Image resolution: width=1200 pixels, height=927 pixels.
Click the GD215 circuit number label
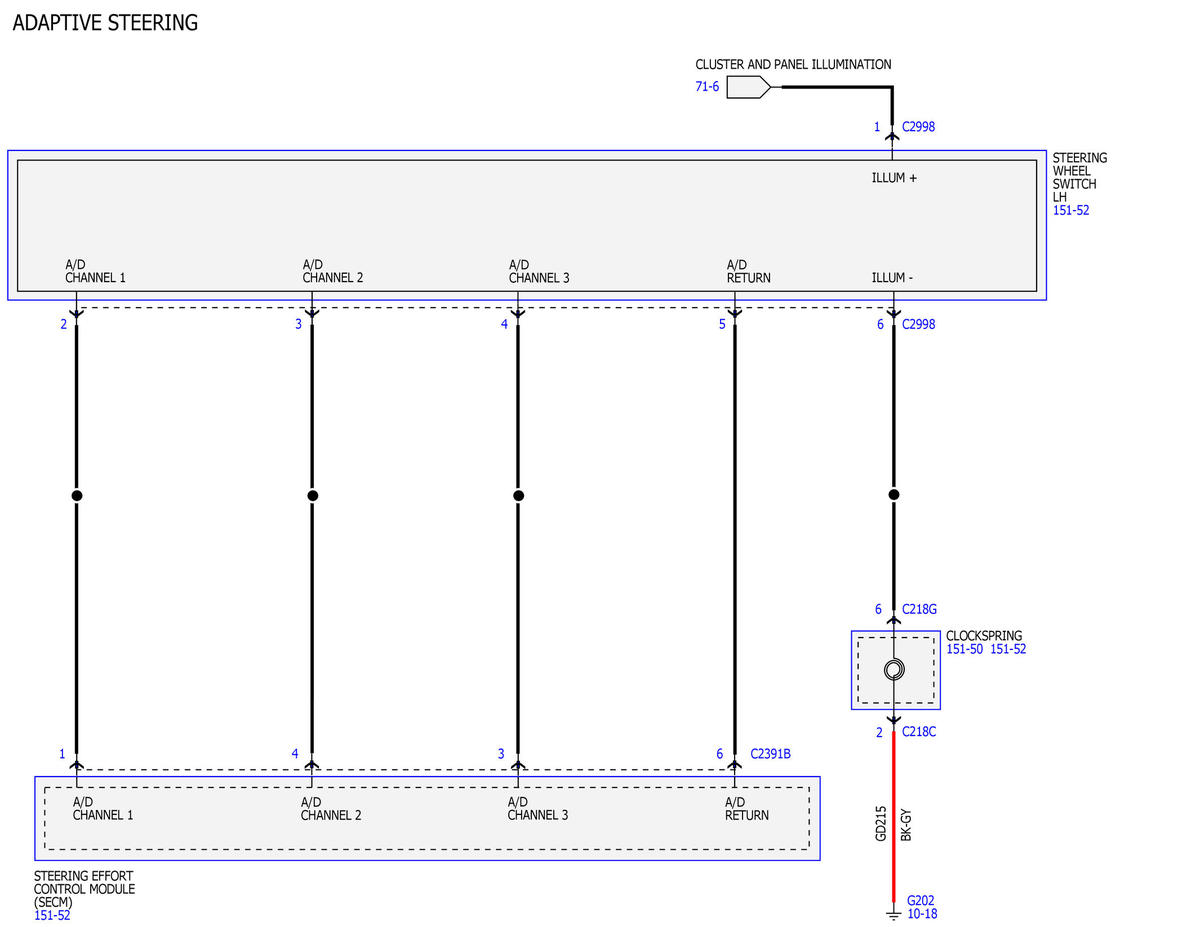881,823
